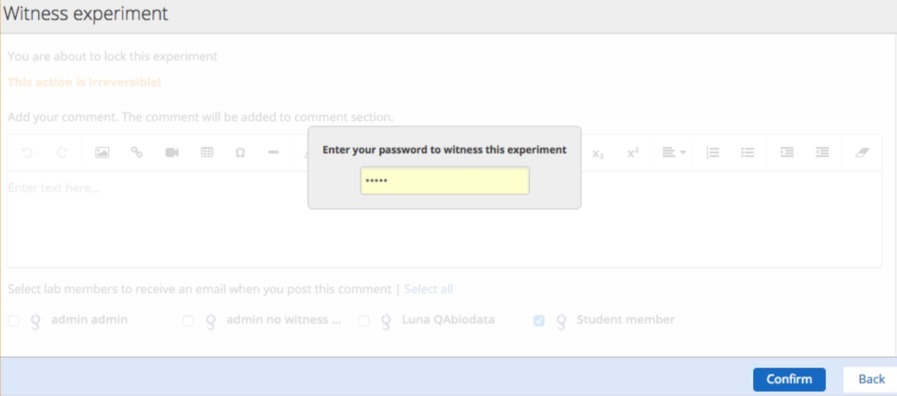
Task: Insert a link with the chain icon
Action: (x=137, y=152)
